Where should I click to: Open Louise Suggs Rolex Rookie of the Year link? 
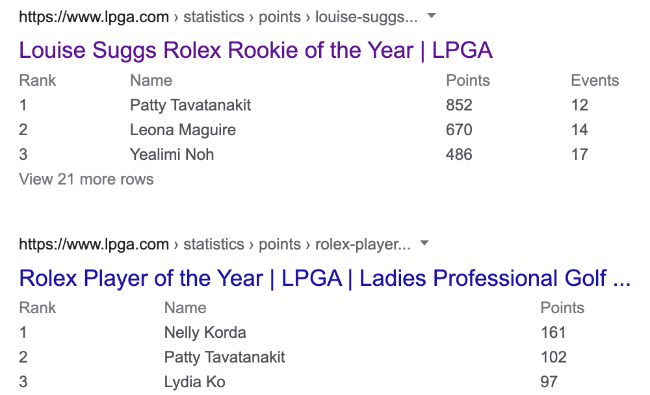(x=256, y=51)
